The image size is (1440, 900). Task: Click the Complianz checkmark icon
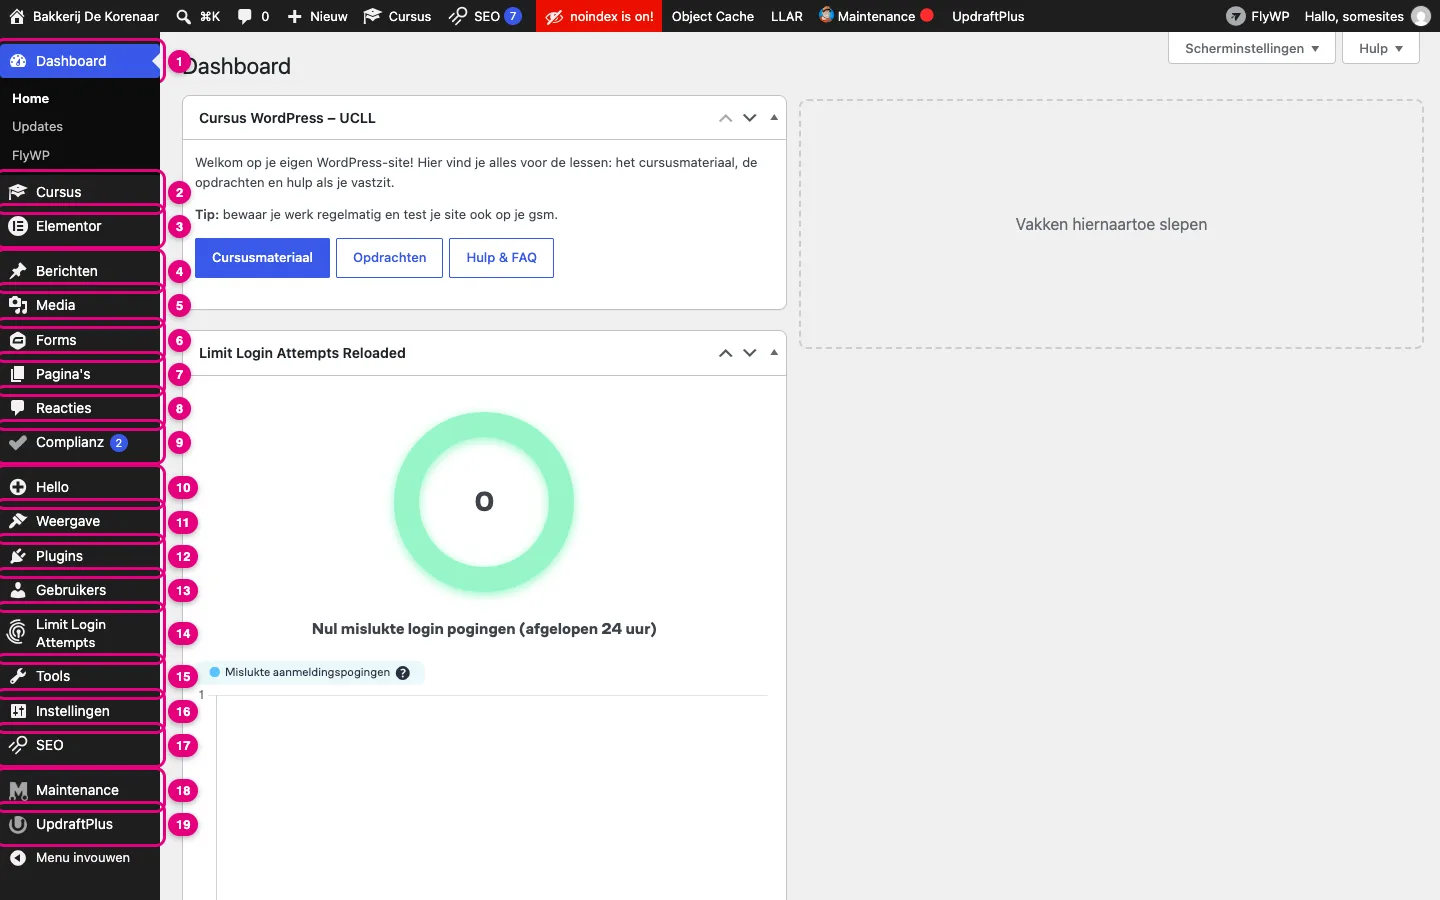tap(18, 442)
